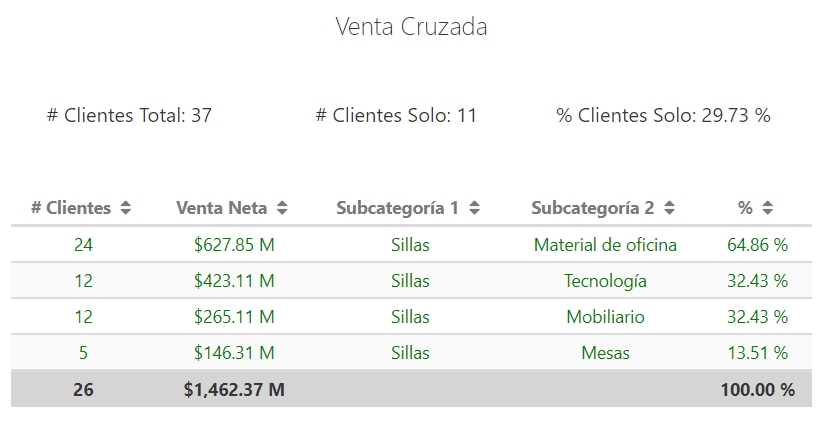The image size is (830, 423).
Task: Click the # Clientes column header
Action: pyautogui.click(x=71, y=208)
